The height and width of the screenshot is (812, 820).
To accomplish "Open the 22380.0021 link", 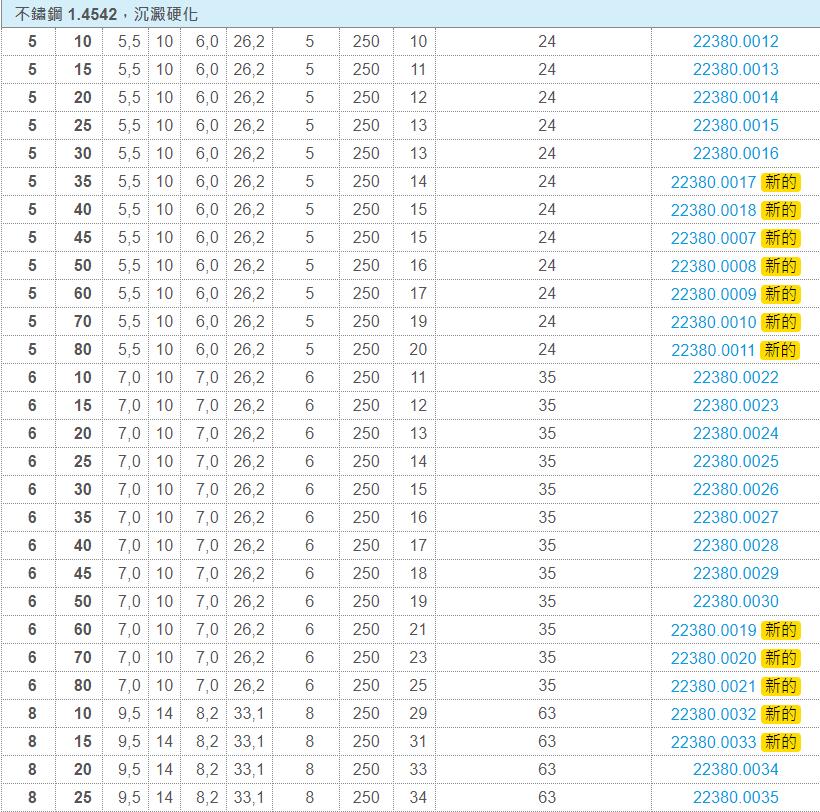I will (713, 686).
